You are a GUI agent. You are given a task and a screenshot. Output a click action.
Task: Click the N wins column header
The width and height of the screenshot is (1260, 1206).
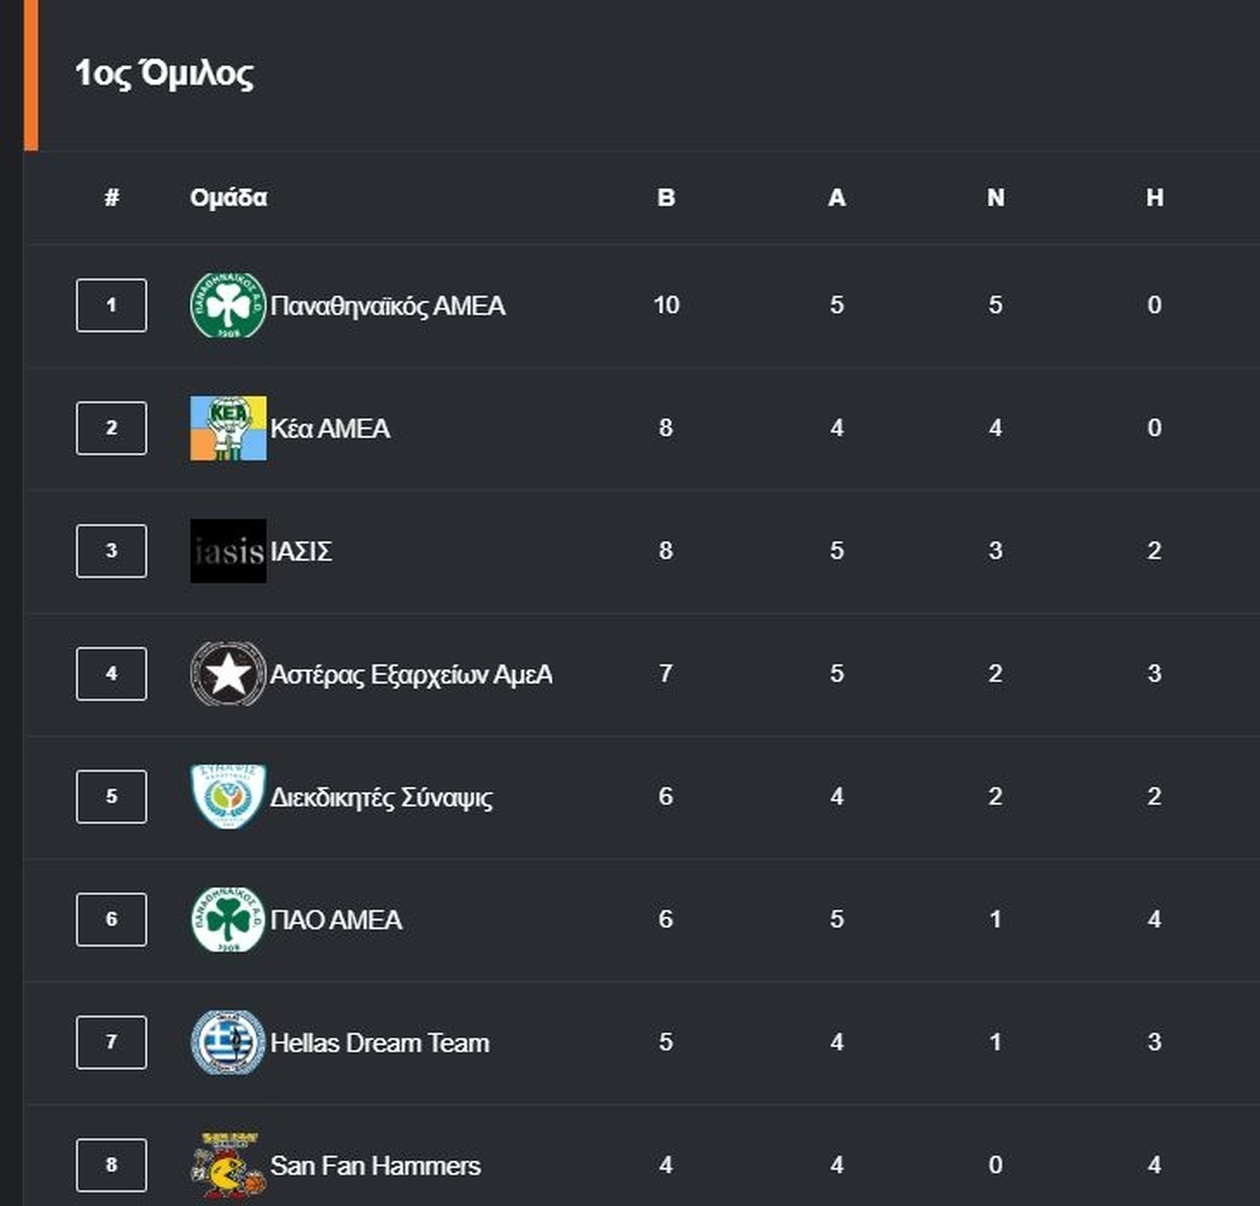pos(995,198)
